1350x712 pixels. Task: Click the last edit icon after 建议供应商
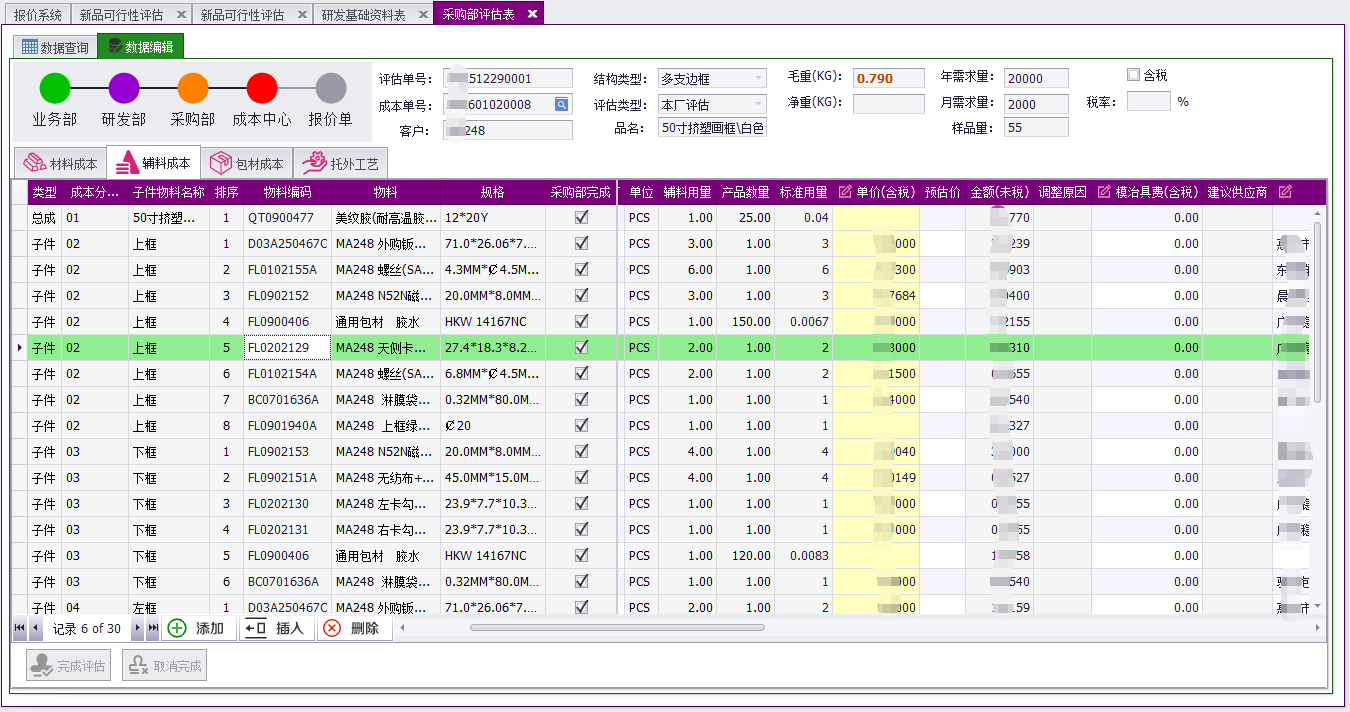(x=1285, y=192)
